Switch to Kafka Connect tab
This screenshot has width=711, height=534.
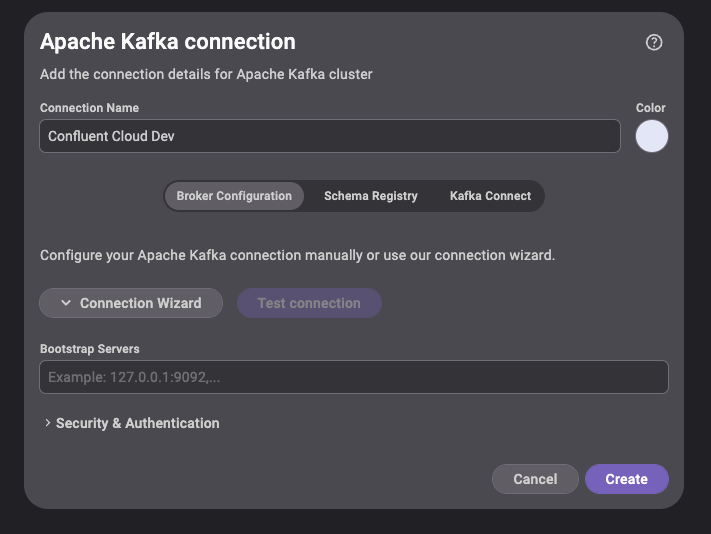(x=490, y=196)
